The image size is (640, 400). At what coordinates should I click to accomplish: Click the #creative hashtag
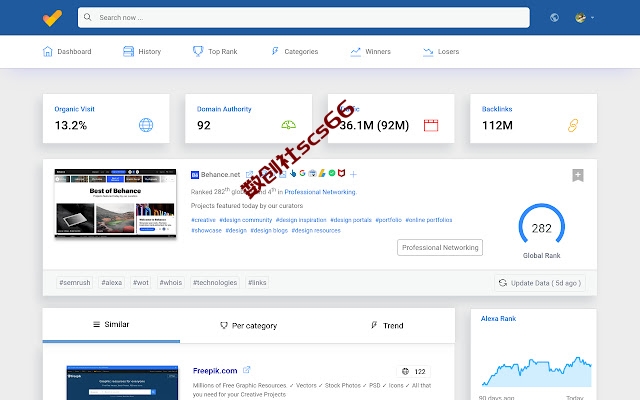(203, 220)
